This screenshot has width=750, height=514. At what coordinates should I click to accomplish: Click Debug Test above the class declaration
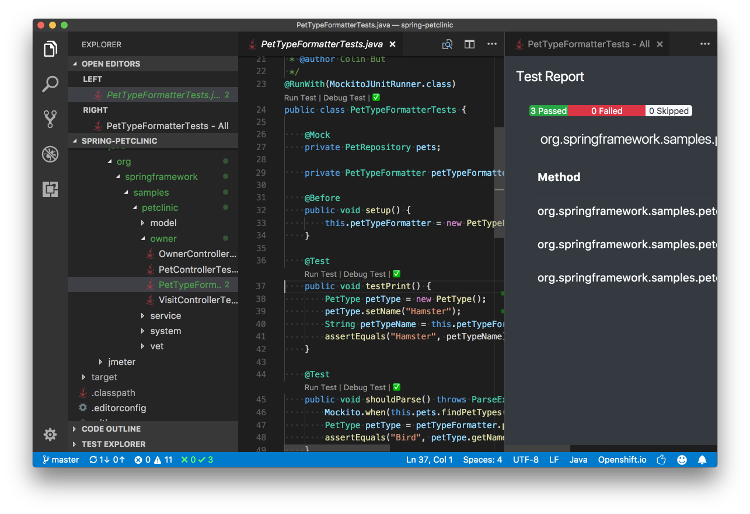click(344, 98)
